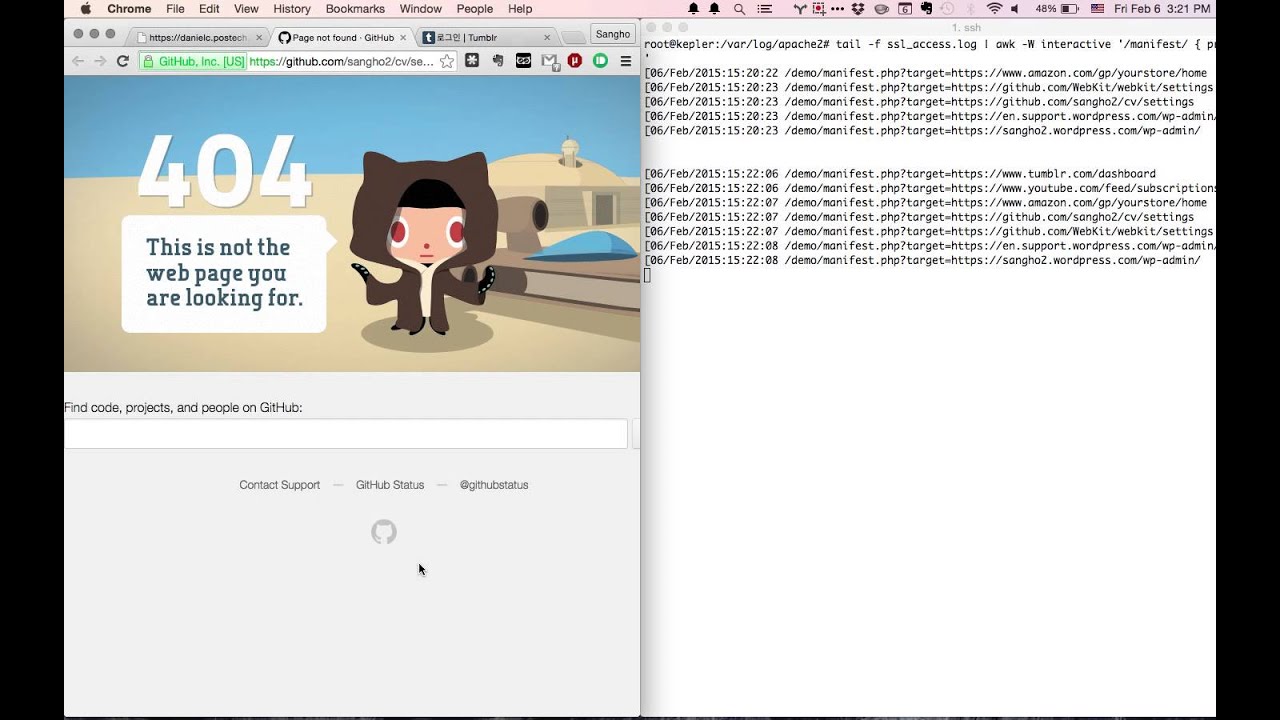Select the Page not found GitHub tab
Image resolution: width=1280 pixels, height=720 pixels.
pyautogui.click(x=342, y=37)
